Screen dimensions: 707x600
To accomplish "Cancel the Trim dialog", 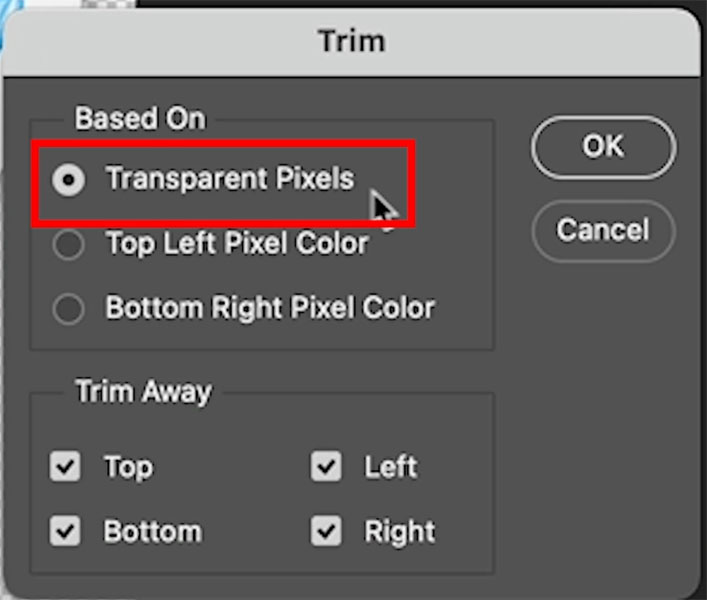I will [x=603, y=231].
